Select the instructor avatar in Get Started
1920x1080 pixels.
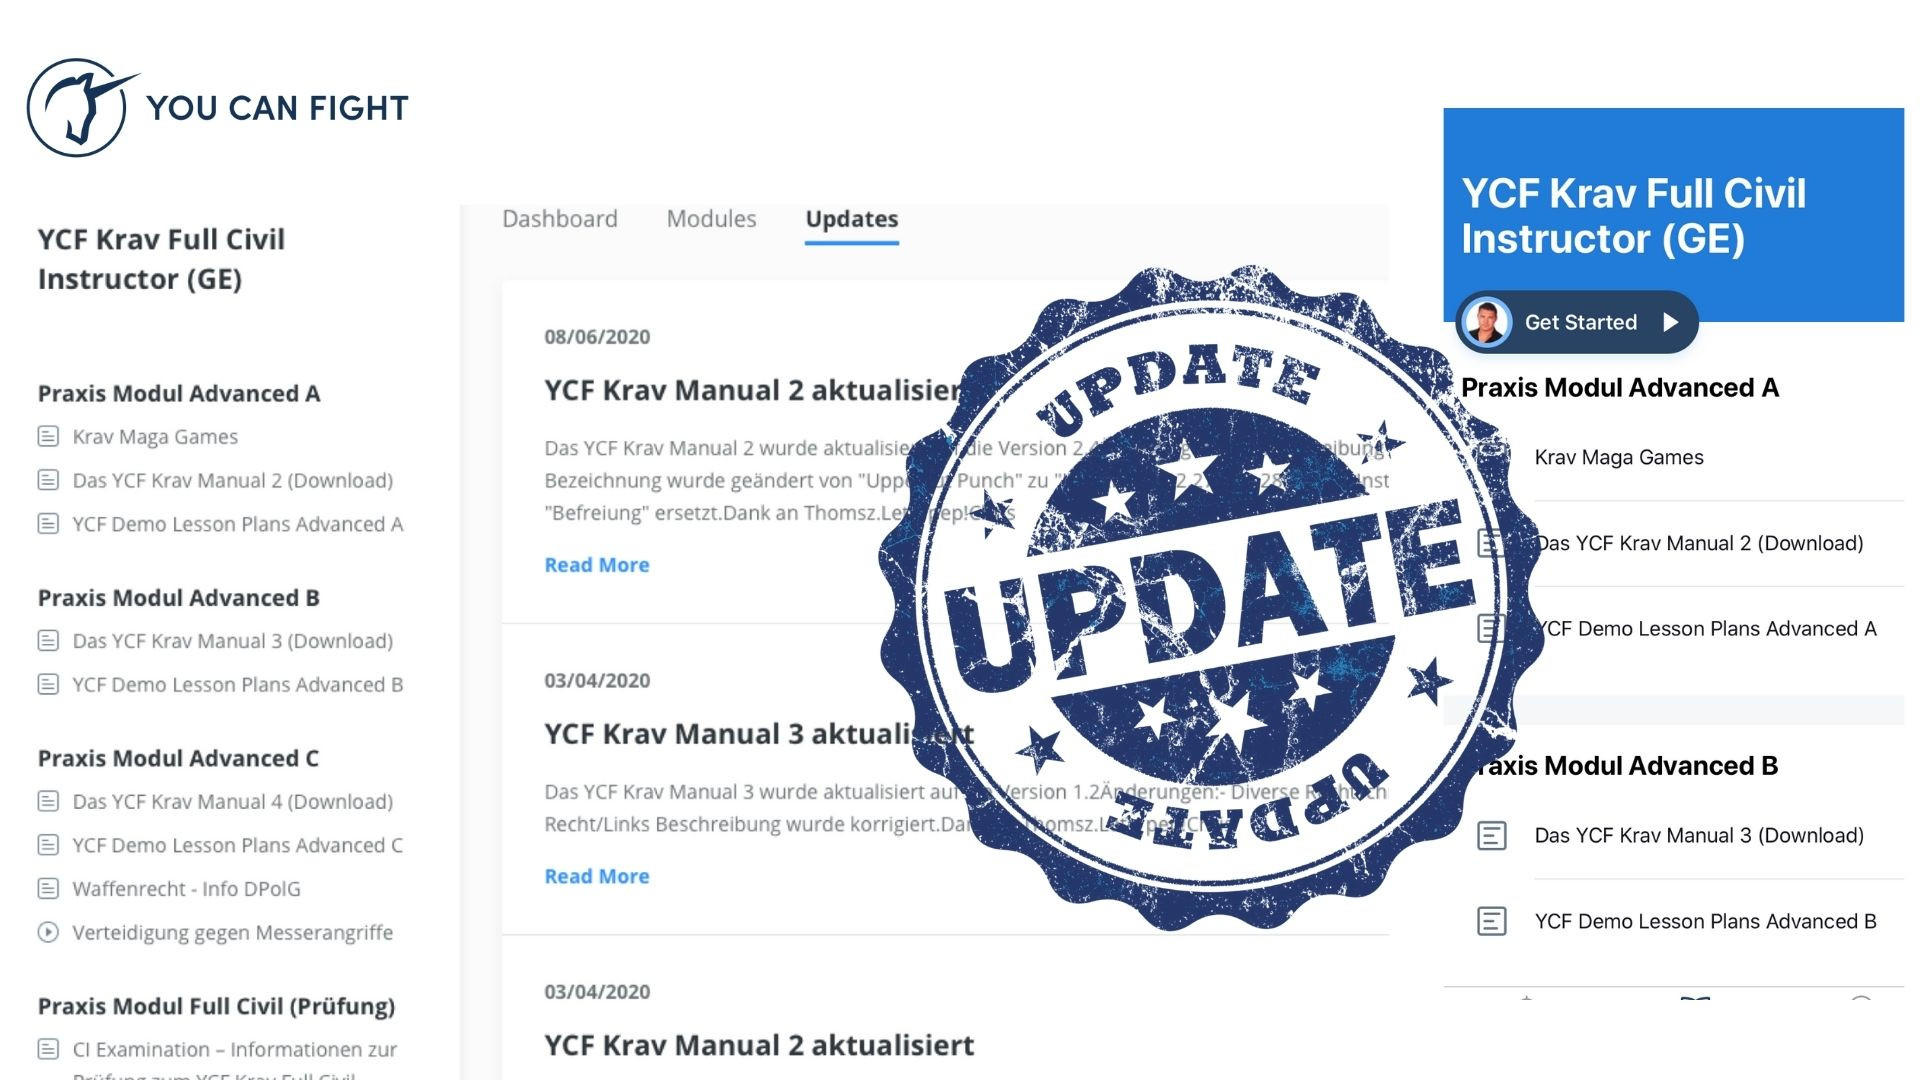[1486, 322]
